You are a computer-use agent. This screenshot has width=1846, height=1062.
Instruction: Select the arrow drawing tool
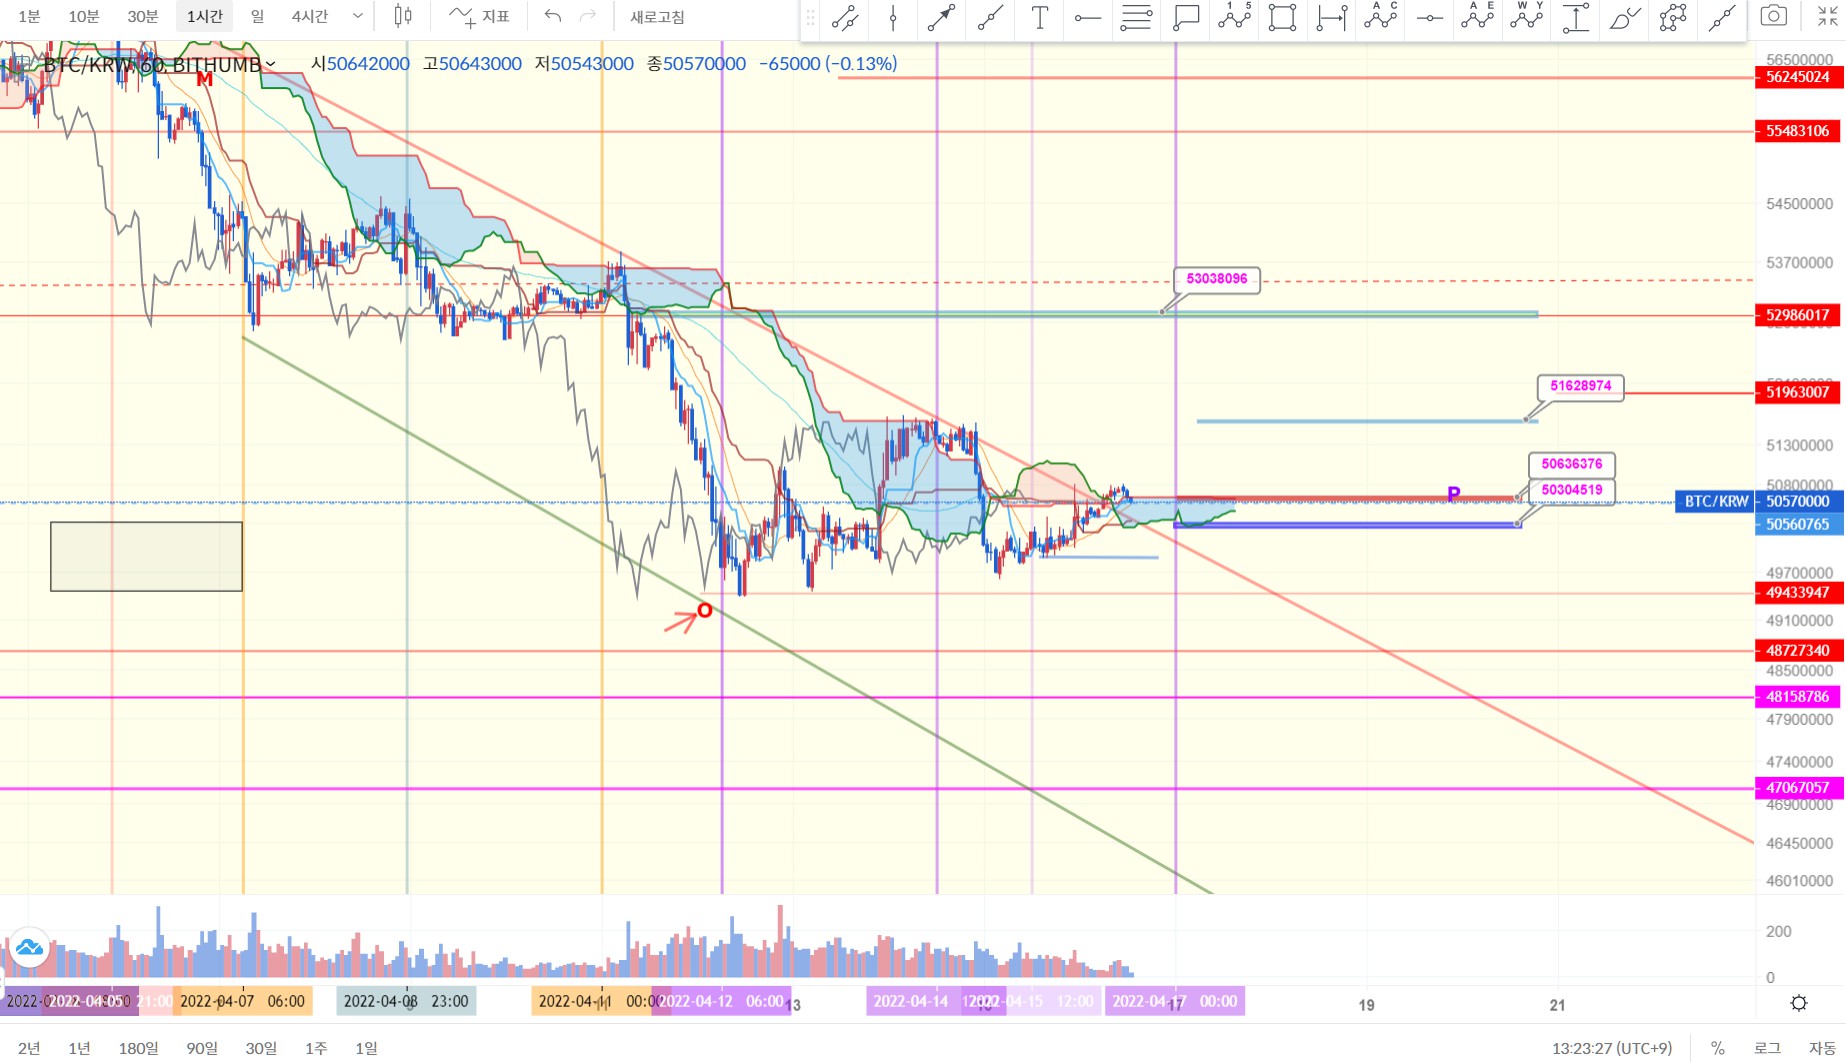942,17
